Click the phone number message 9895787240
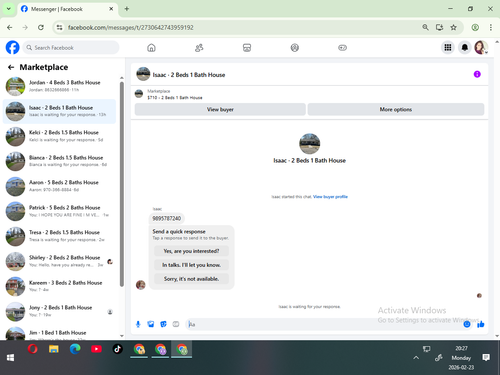Viewport: 500px width, 375px height. click(166, 218)
